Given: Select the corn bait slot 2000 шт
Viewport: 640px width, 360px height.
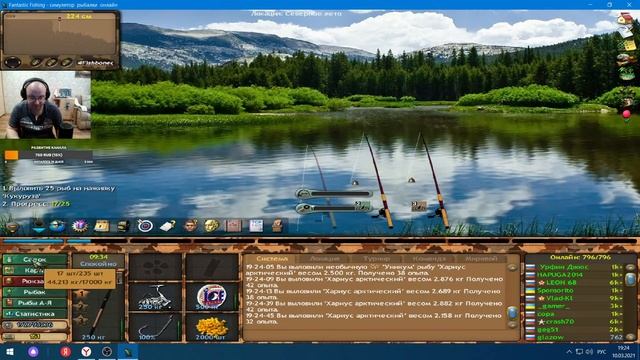Looking at the screenshot, I should [211, 327].
